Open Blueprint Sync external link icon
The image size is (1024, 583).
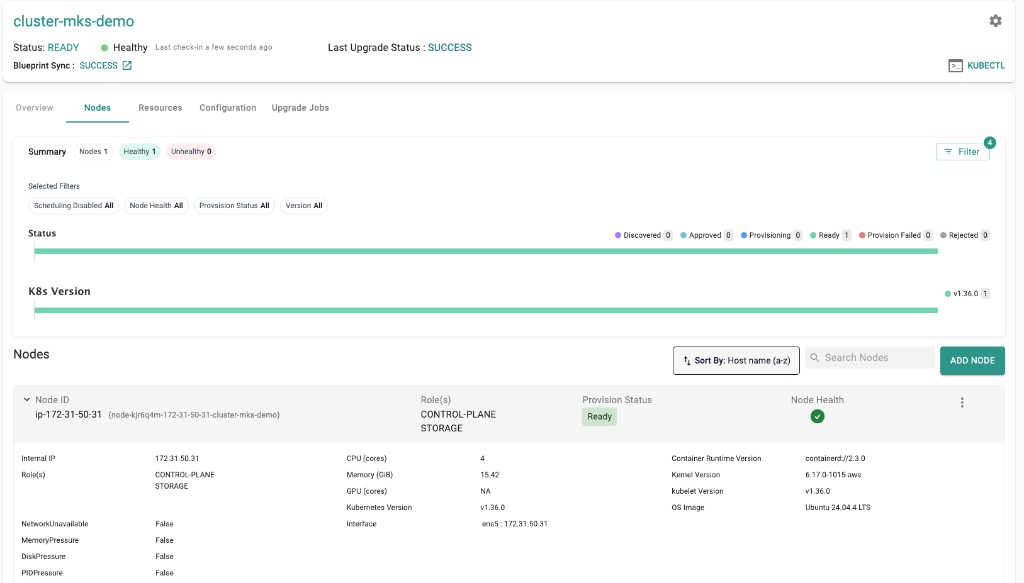click(127, 65)
